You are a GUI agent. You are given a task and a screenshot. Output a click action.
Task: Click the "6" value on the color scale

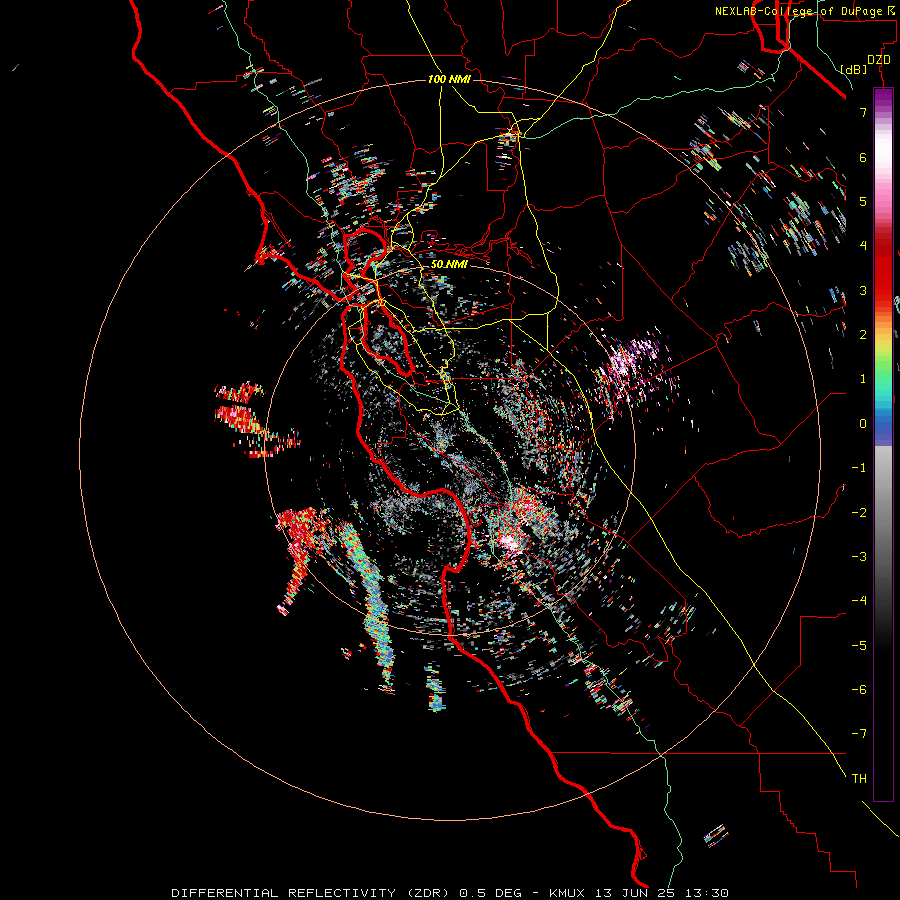[863, 157]
